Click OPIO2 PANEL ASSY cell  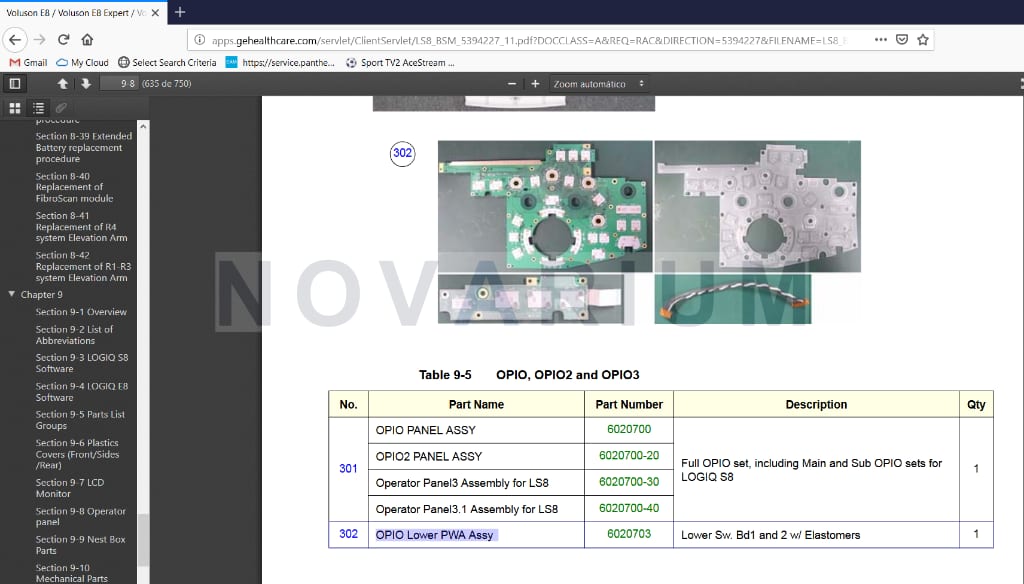coord(476,457)
